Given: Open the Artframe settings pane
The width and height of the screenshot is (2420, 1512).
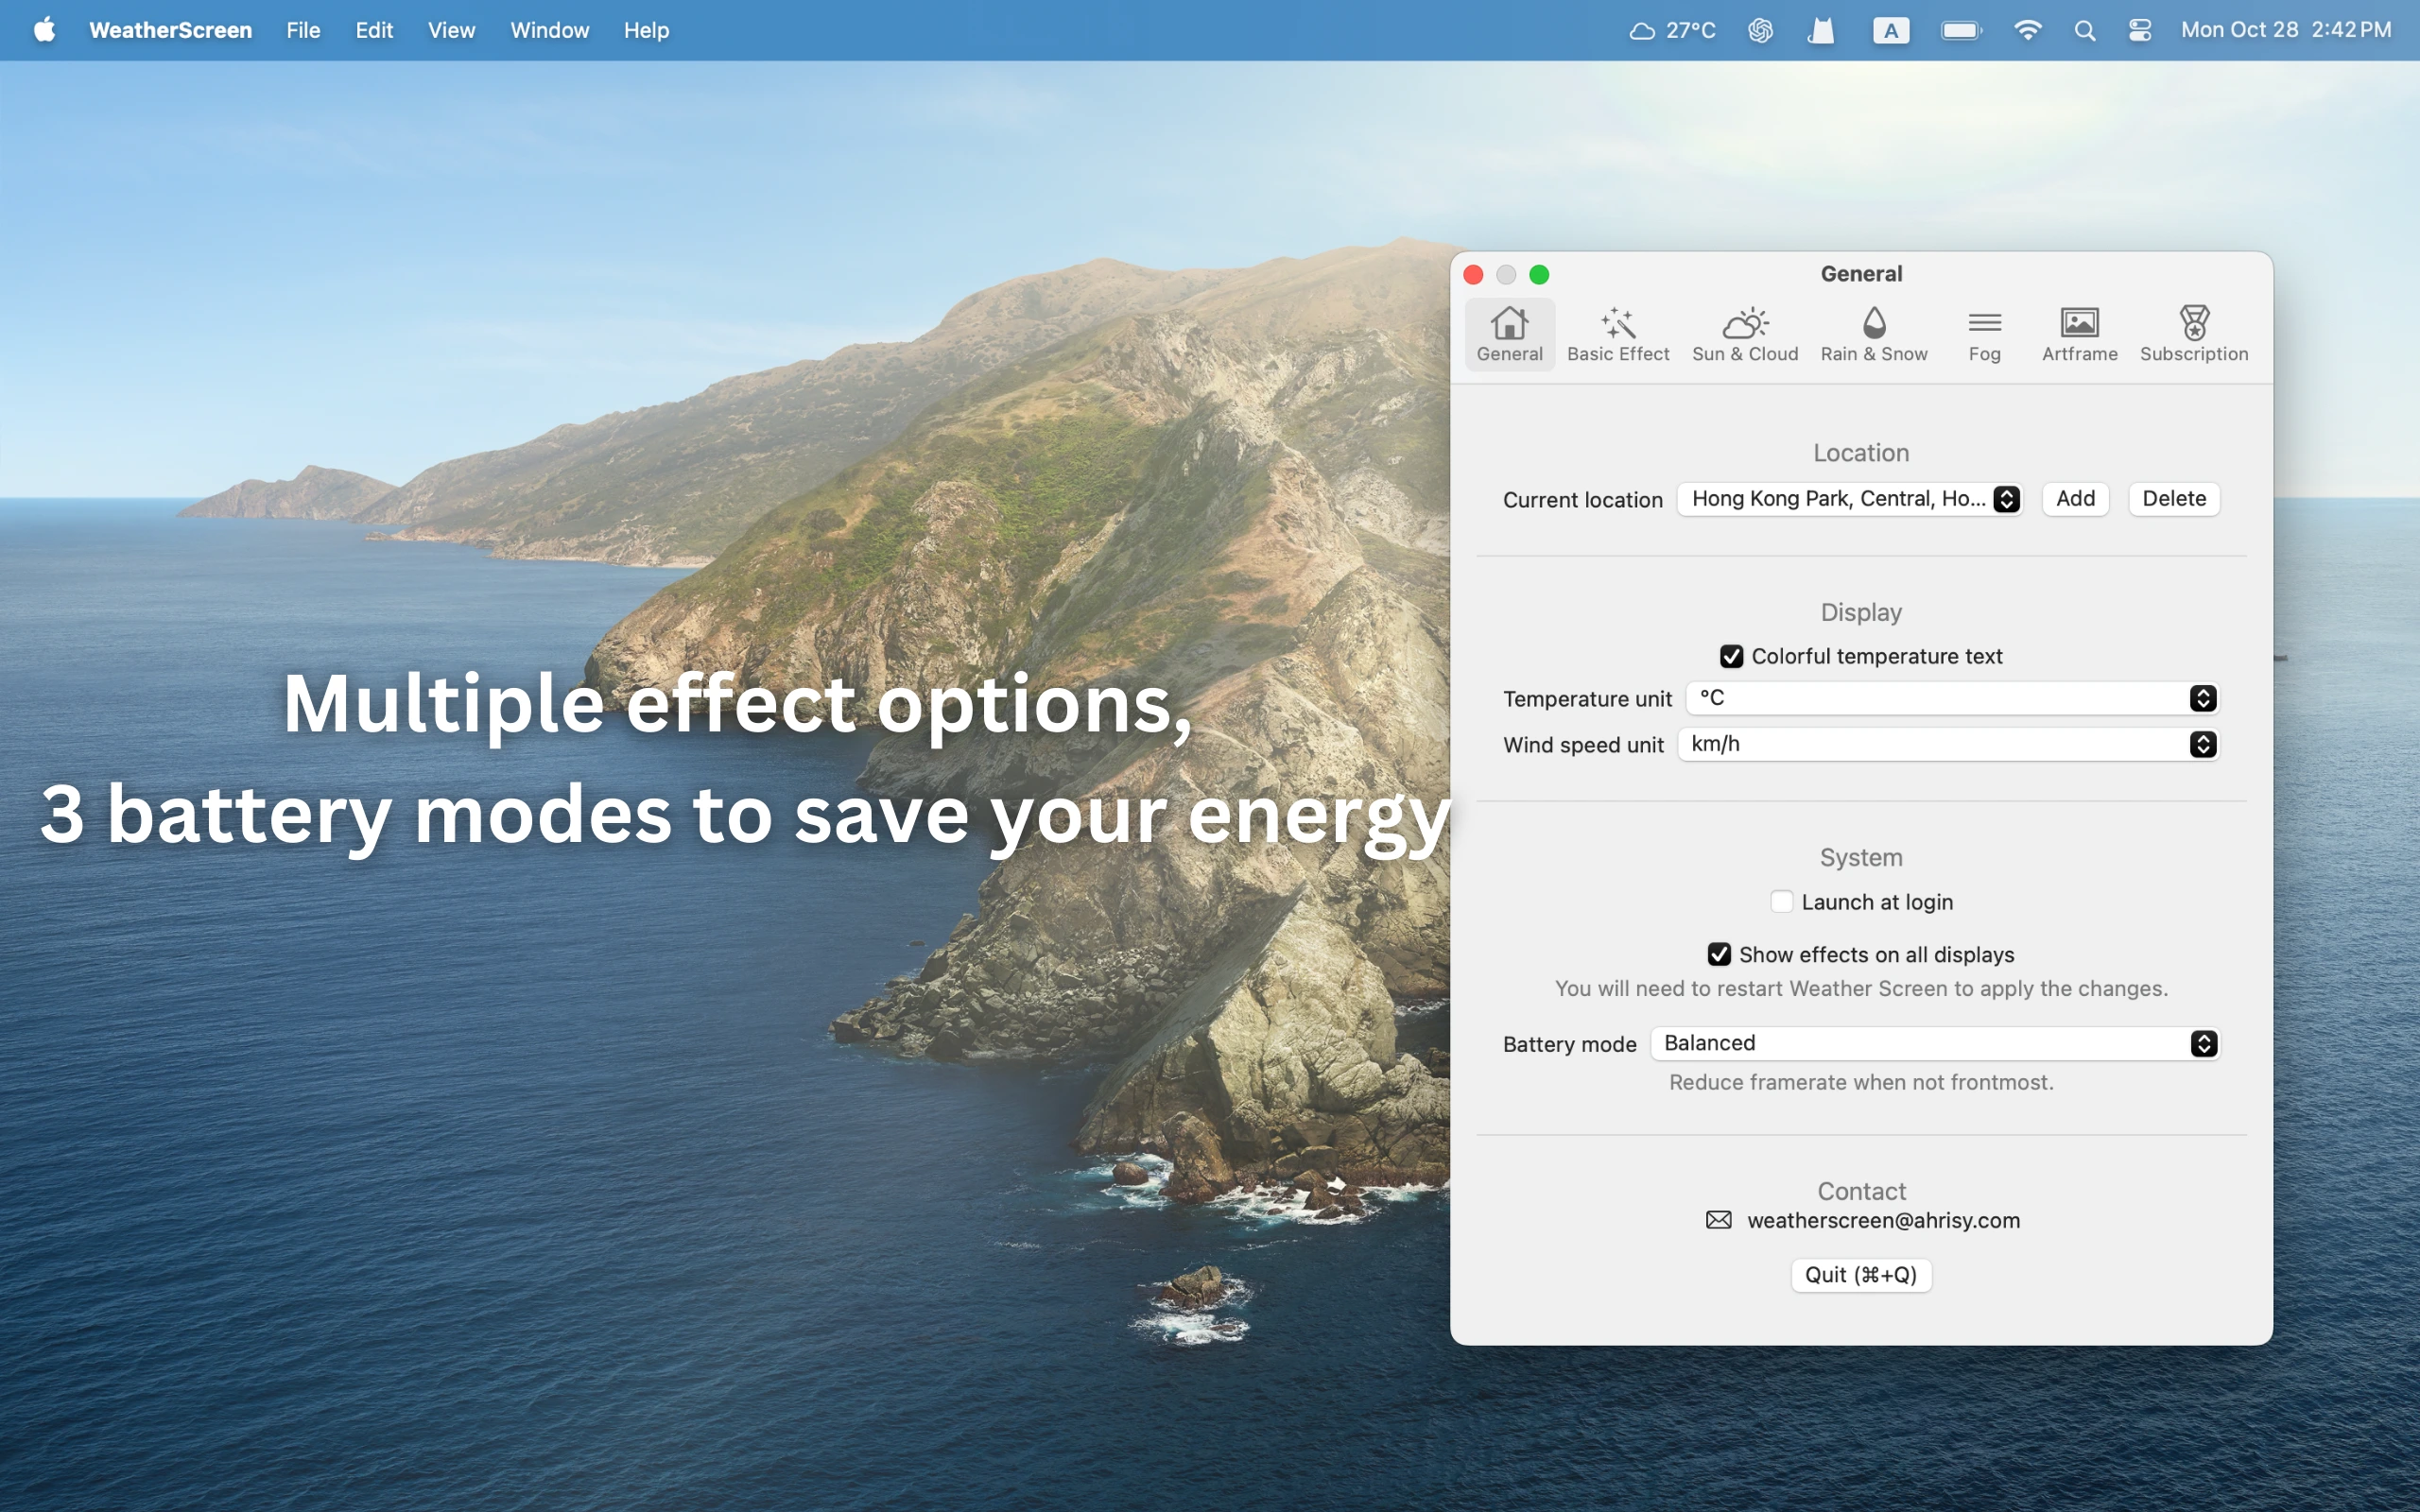Looking at the screenshot, I should pos(2078,334).
